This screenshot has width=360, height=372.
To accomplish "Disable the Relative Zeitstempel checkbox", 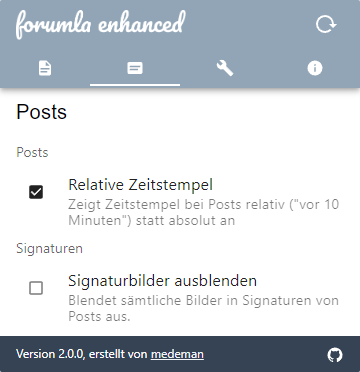I will click(x=36, y=192).
